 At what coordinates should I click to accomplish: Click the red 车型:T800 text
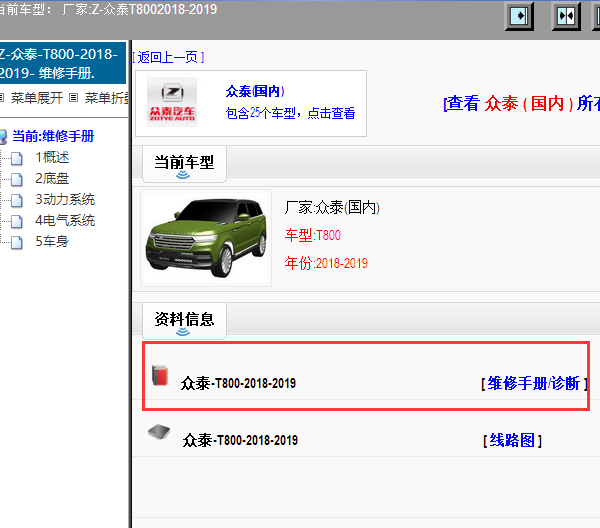click(x=313, y=235)
